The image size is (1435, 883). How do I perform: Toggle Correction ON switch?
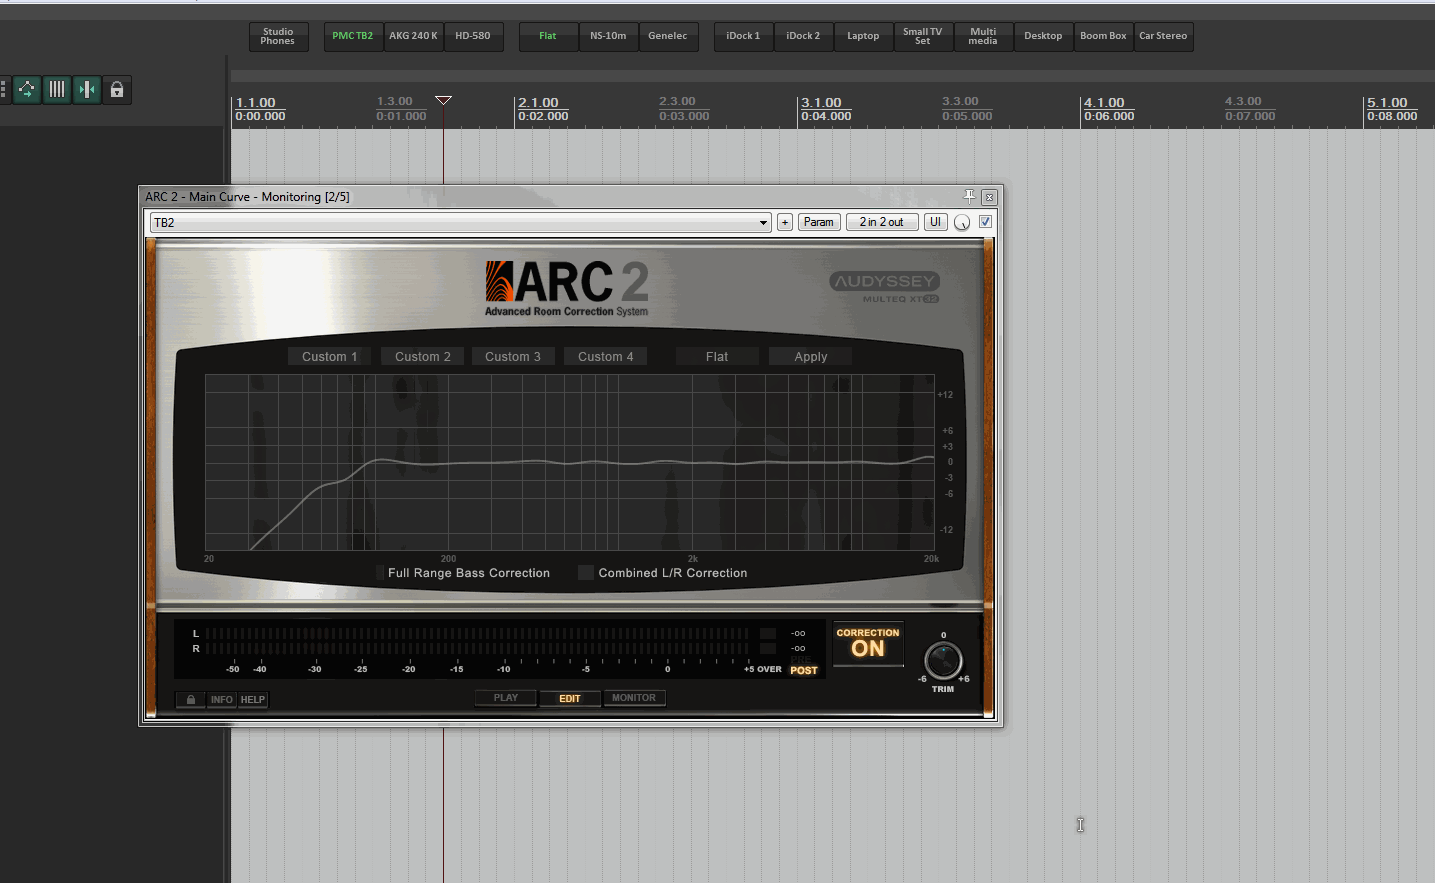point(868,645)
